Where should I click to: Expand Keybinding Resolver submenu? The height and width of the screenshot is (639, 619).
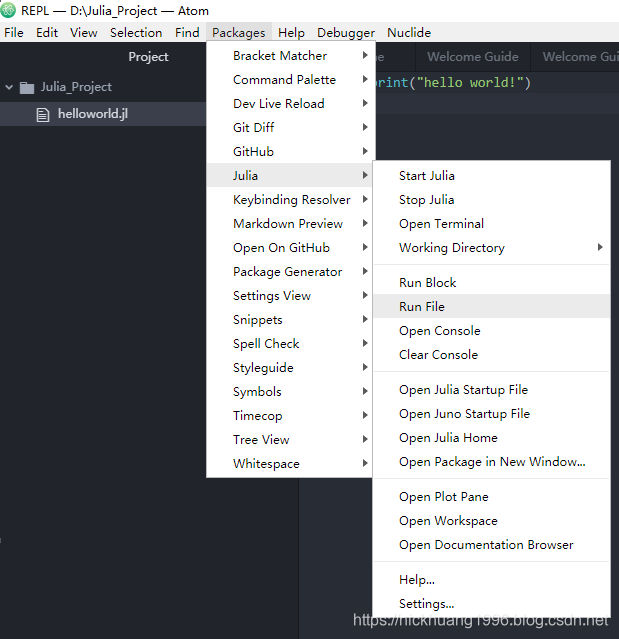pyautogui.click(x=289, y=200)
